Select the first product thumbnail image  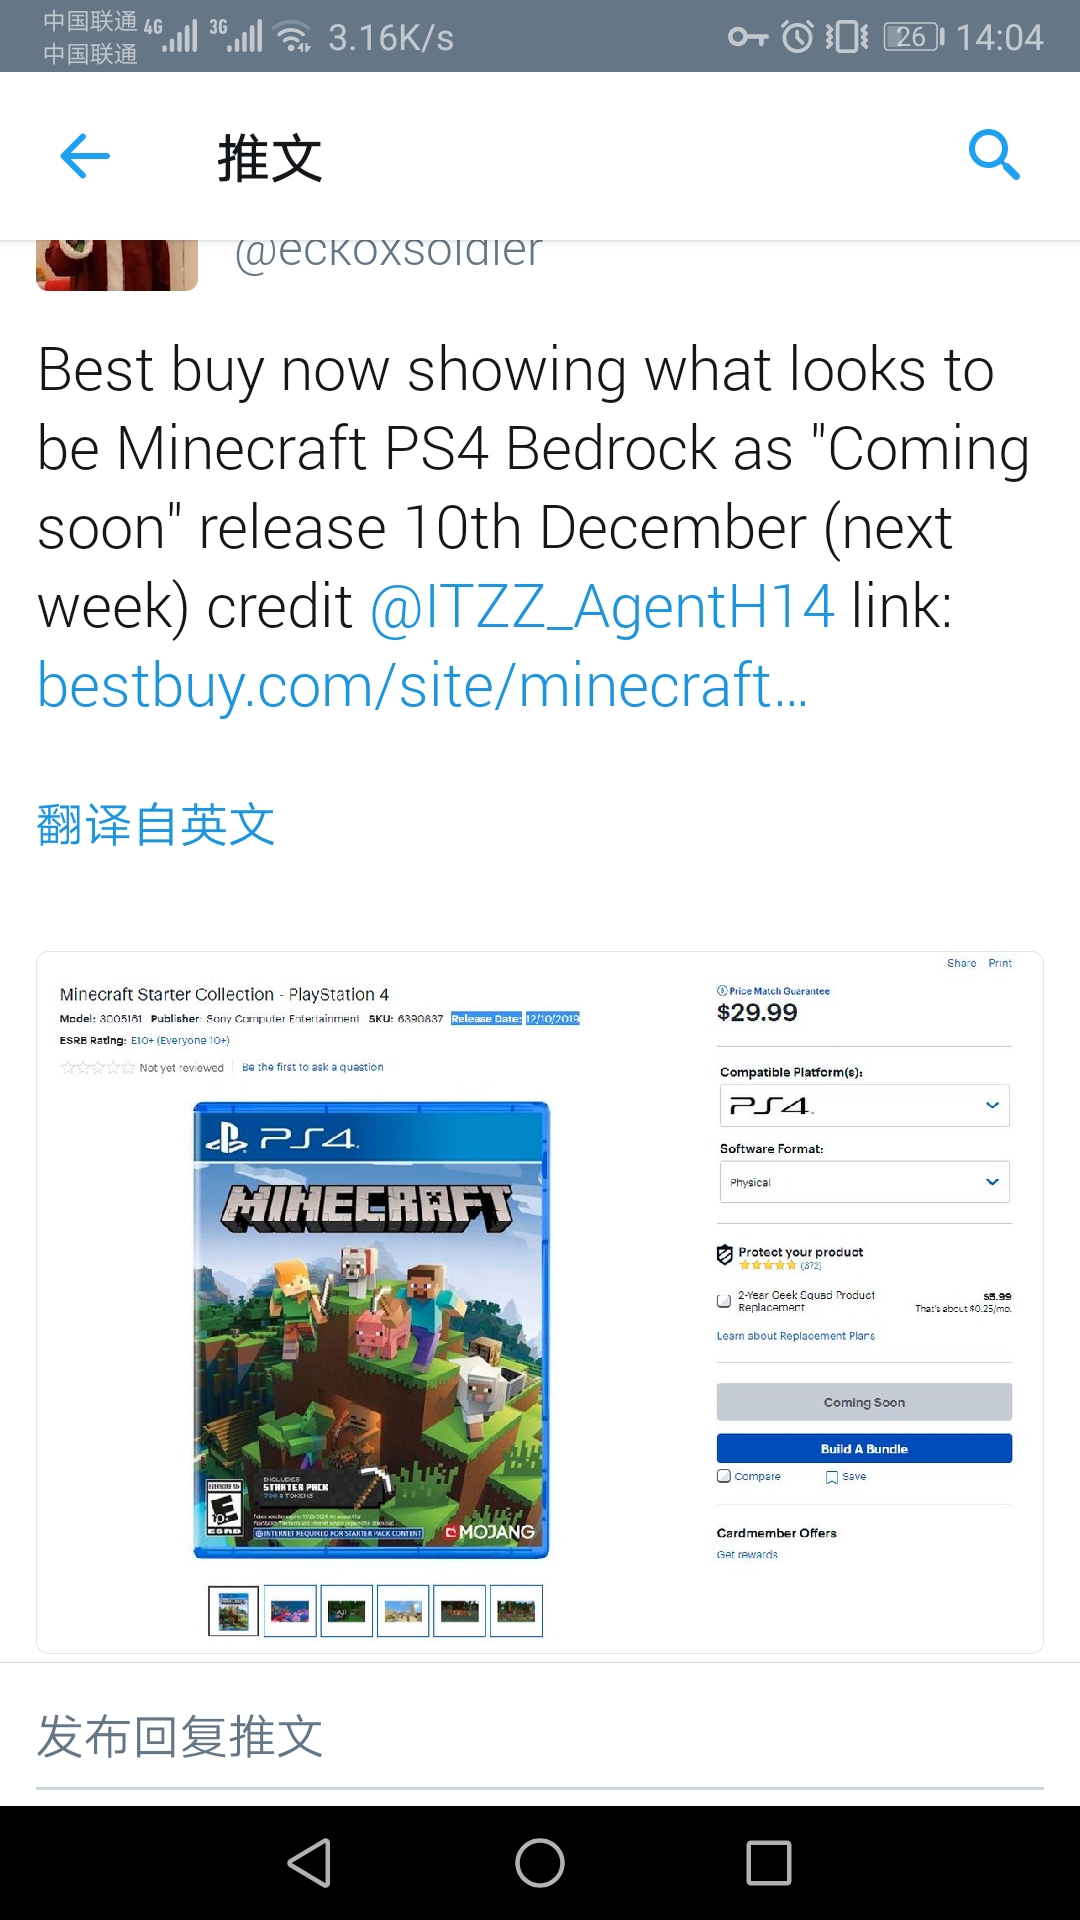(233, 1611)
